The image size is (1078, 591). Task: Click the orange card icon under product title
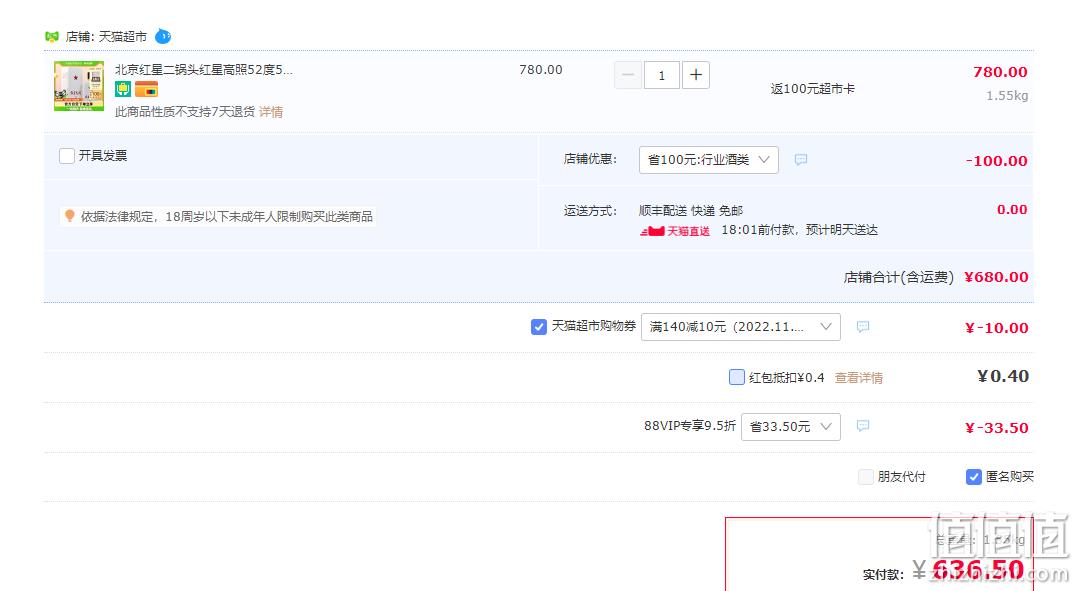coord(146,89)
